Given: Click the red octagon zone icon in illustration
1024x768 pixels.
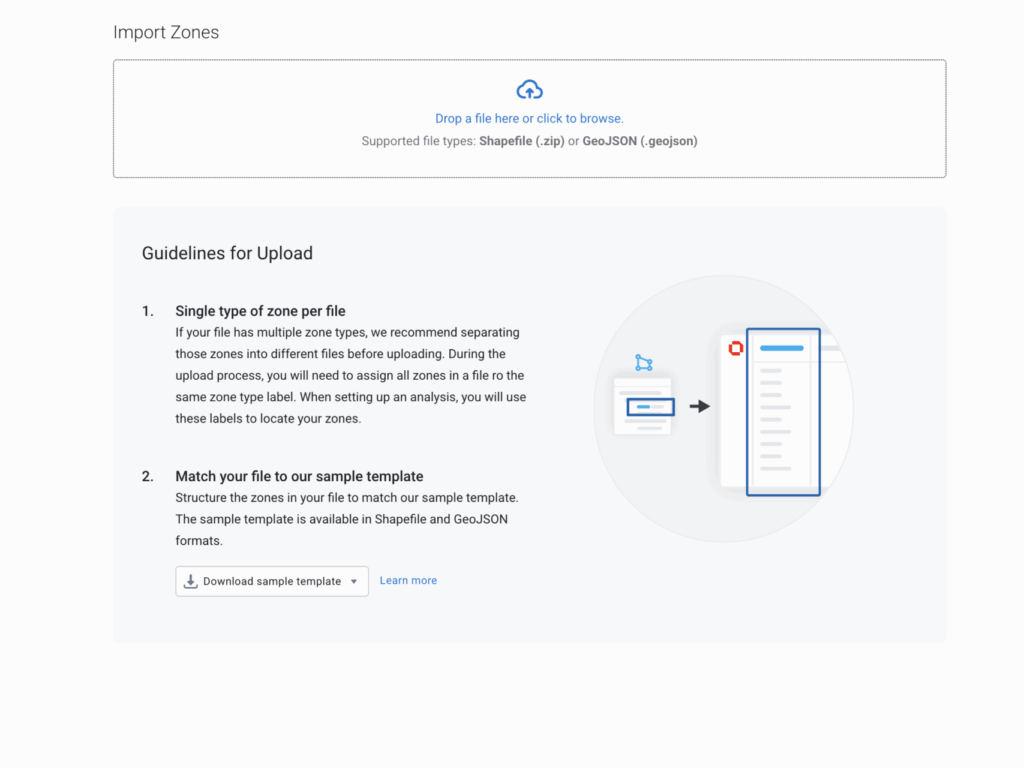Looking at the screenshot, I should pyautogui.click(x=735, y=348).
